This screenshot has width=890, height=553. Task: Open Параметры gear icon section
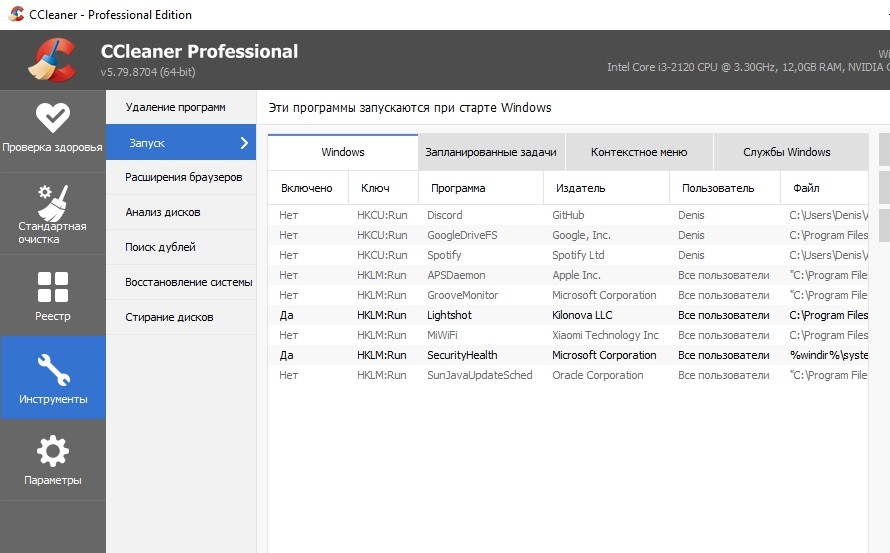(x=52, y=460)
